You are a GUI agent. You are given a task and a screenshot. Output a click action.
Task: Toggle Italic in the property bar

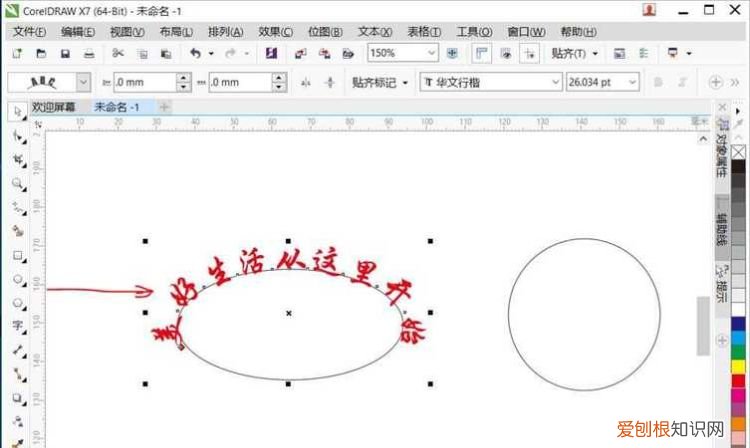pyautogui.click(x=682, y=82)
